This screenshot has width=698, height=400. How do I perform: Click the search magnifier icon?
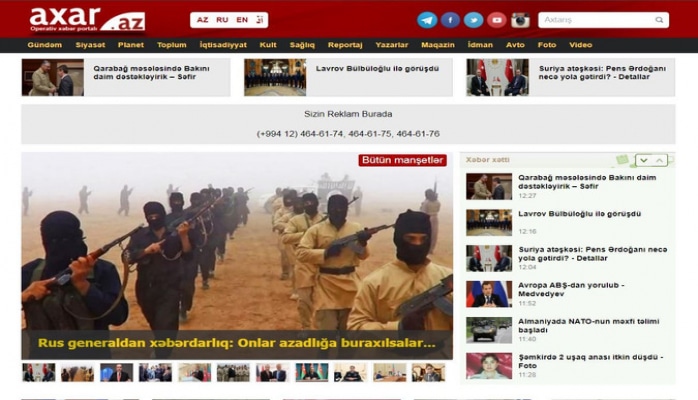pos(660,20)
